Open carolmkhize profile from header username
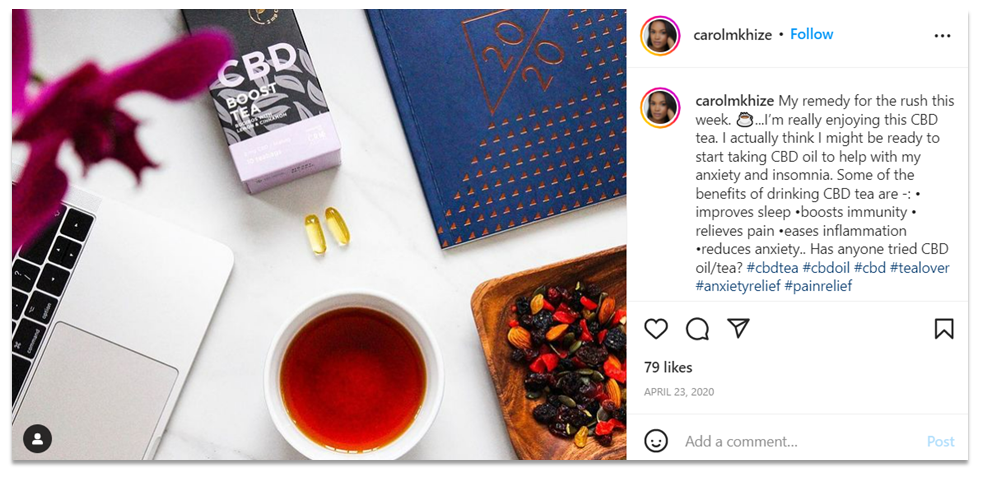982x482 pixels. tap(732, 35)
